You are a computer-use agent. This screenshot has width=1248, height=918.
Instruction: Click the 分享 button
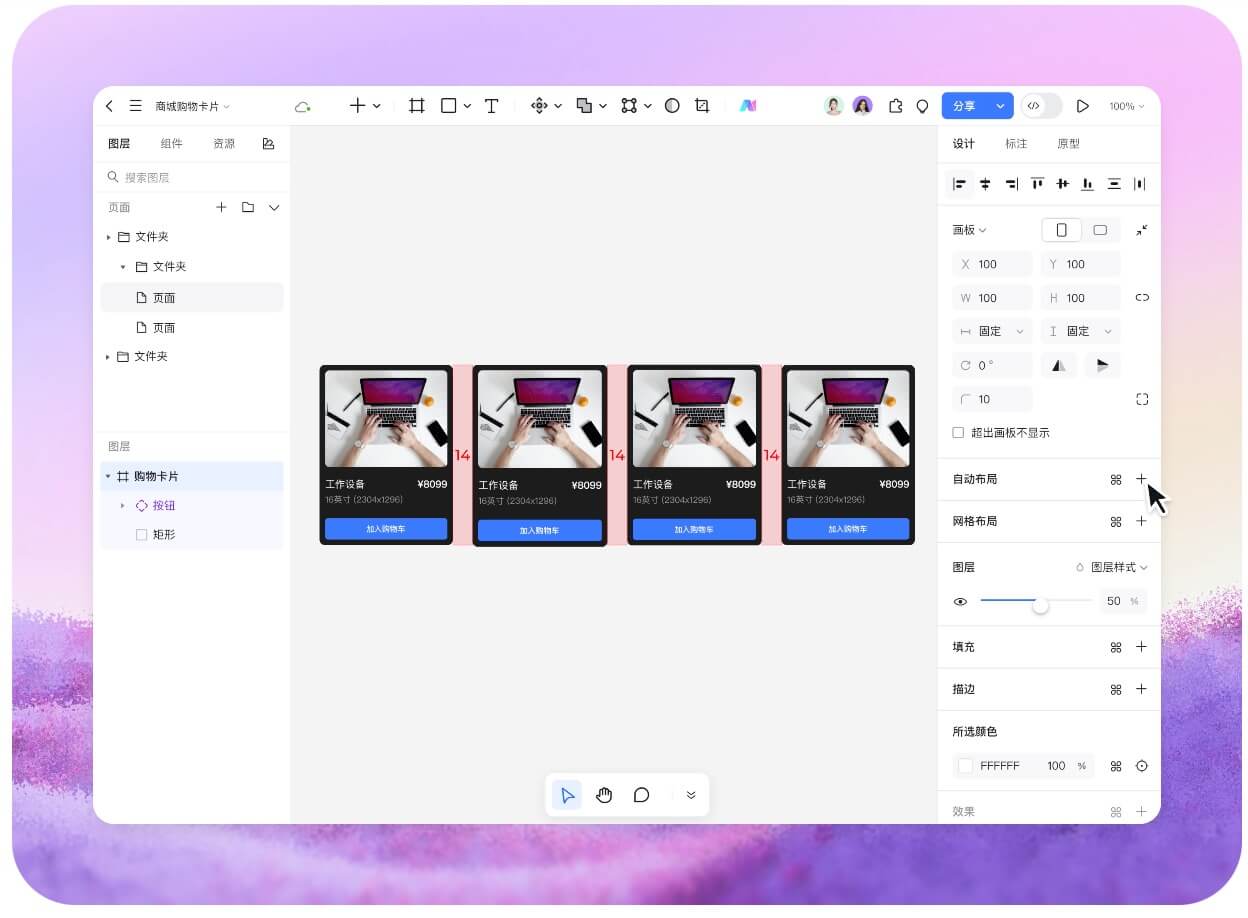[x=964, y=106]
